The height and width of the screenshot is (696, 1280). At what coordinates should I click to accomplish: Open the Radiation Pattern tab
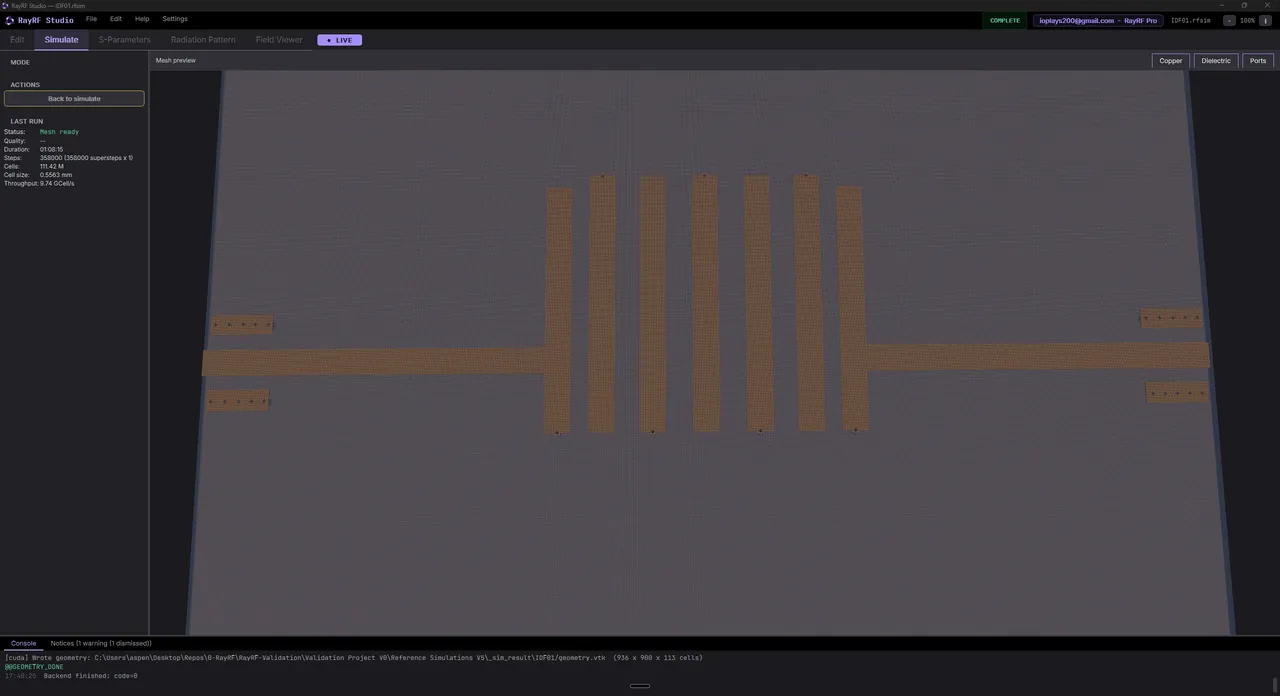coord(203,40)
